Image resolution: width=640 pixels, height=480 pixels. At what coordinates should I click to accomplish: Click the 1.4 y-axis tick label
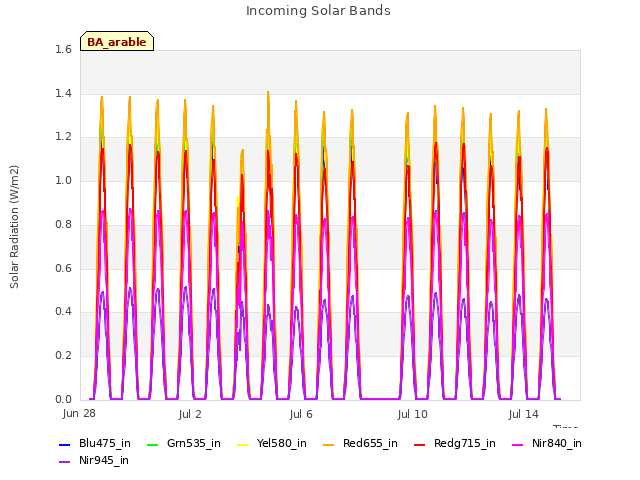(63, 94)
